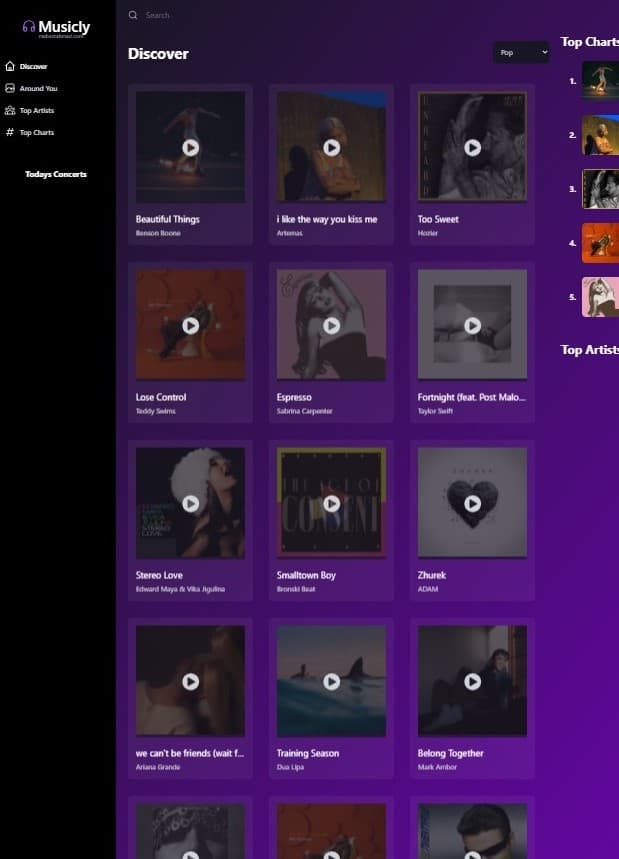The height and width of the screenshot is (859, 619).
Task: Open the Mark Ambor artist link
Action: click(x=437, y=768)
